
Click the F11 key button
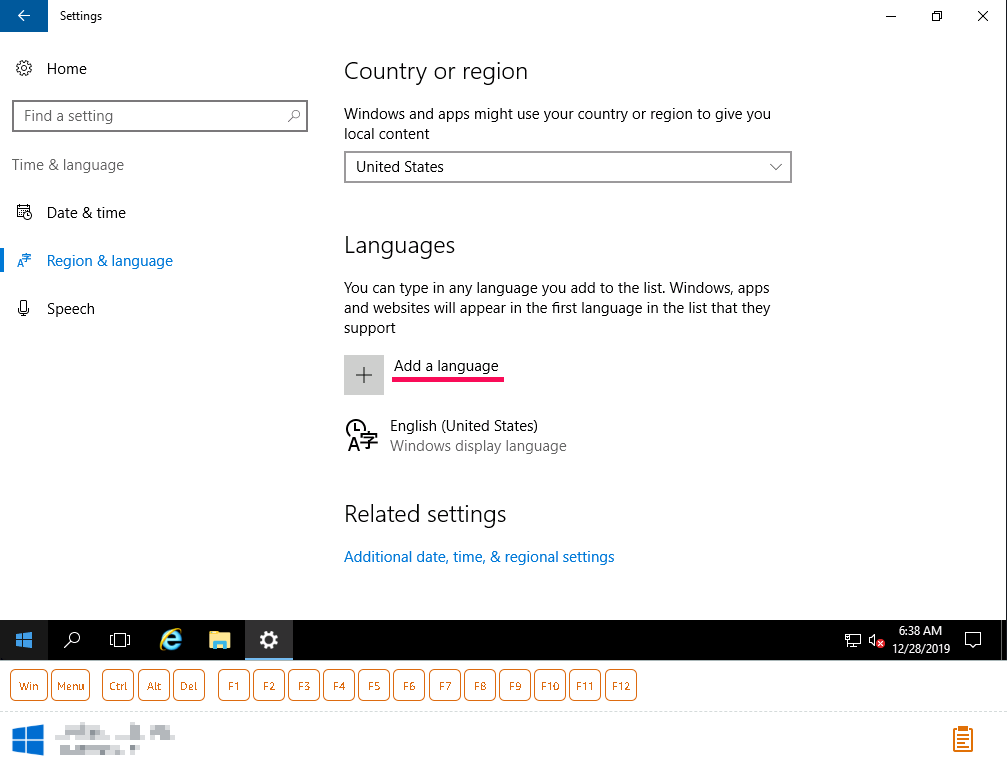click(x=585, y=685)
